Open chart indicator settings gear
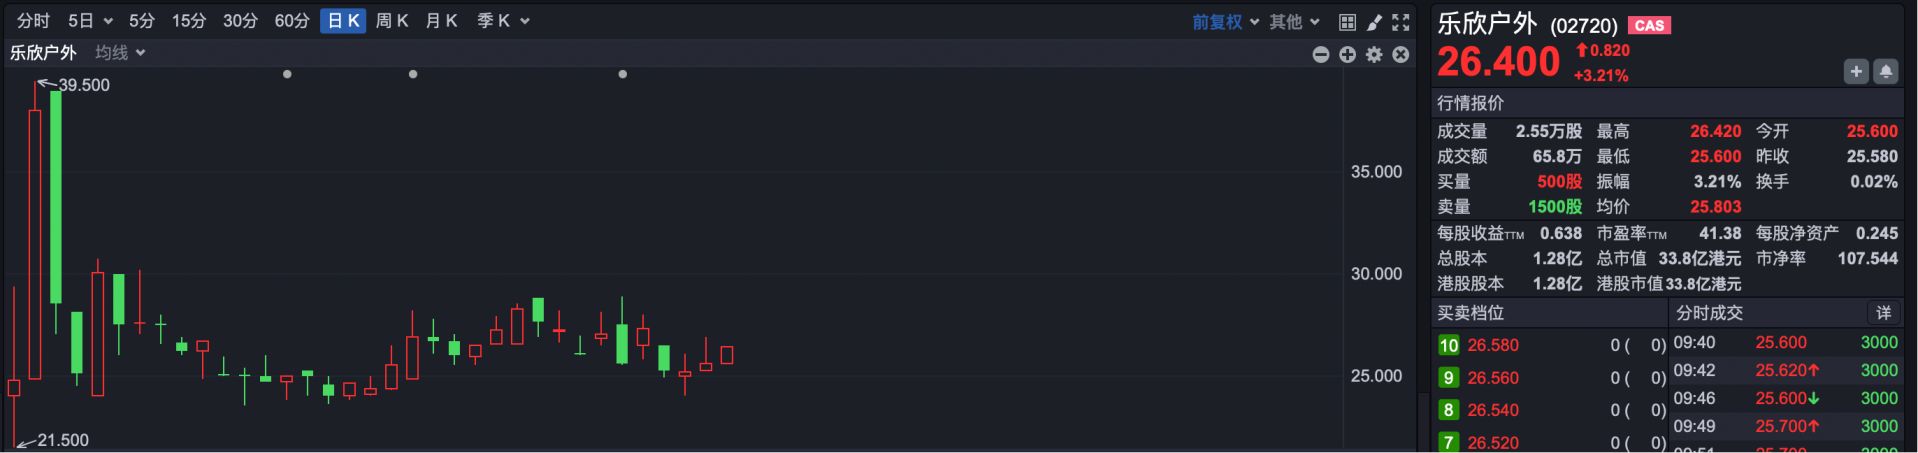The image size is (1918, 453). 1374,55
